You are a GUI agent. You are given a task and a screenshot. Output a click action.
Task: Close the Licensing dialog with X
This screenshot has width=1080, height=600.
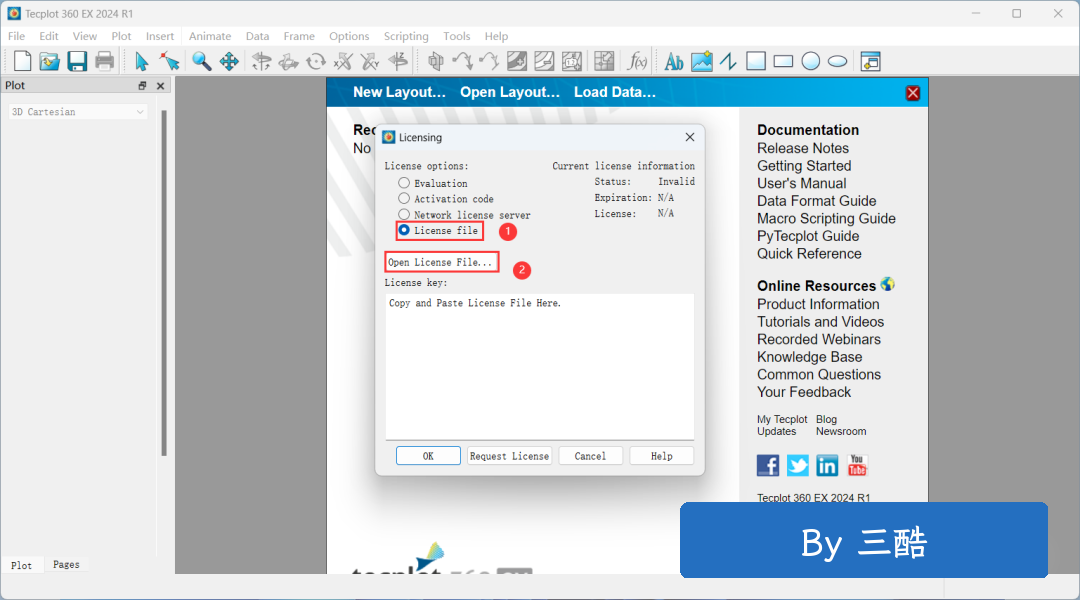(x=689, y=137)
